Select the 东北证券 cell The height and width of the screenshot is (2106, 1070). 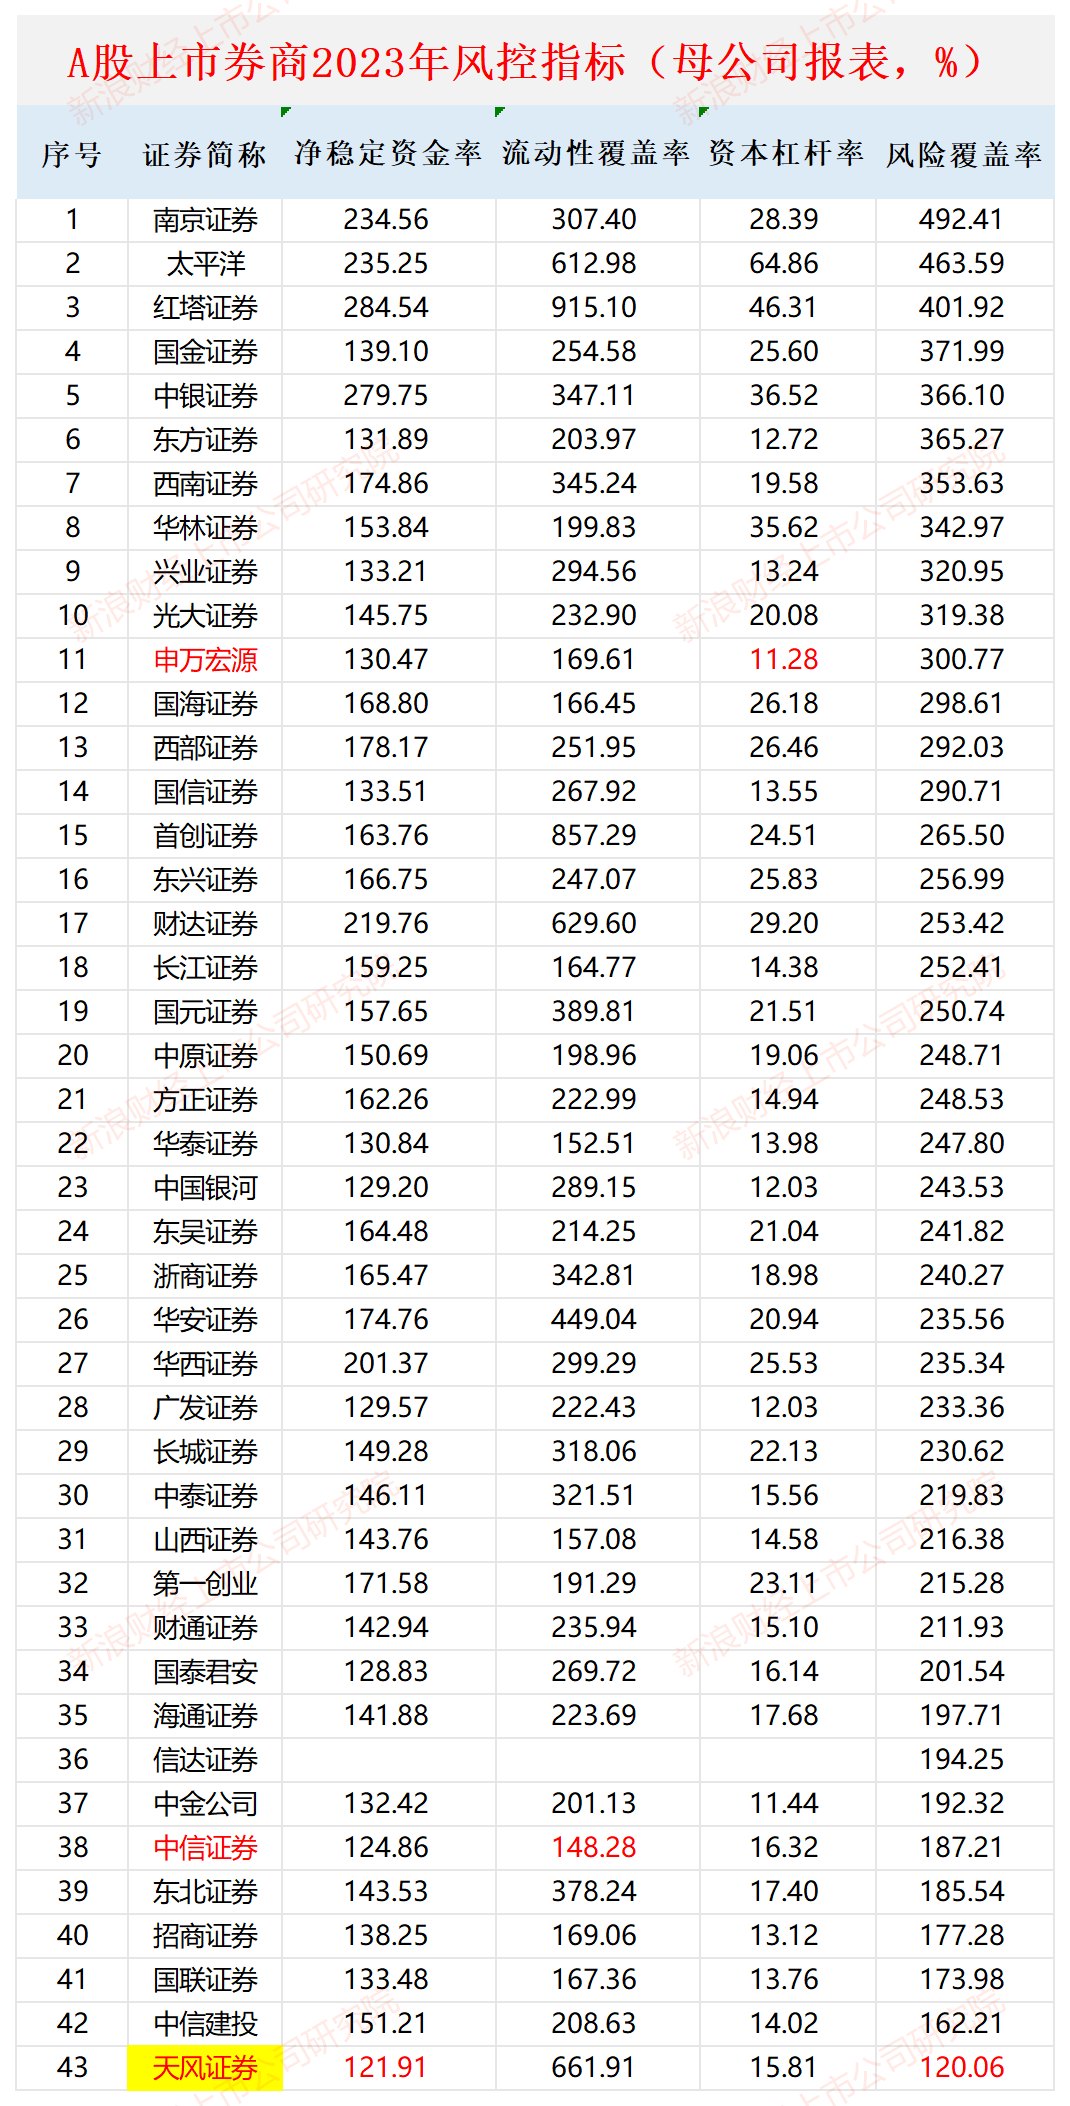point(205,1892)
